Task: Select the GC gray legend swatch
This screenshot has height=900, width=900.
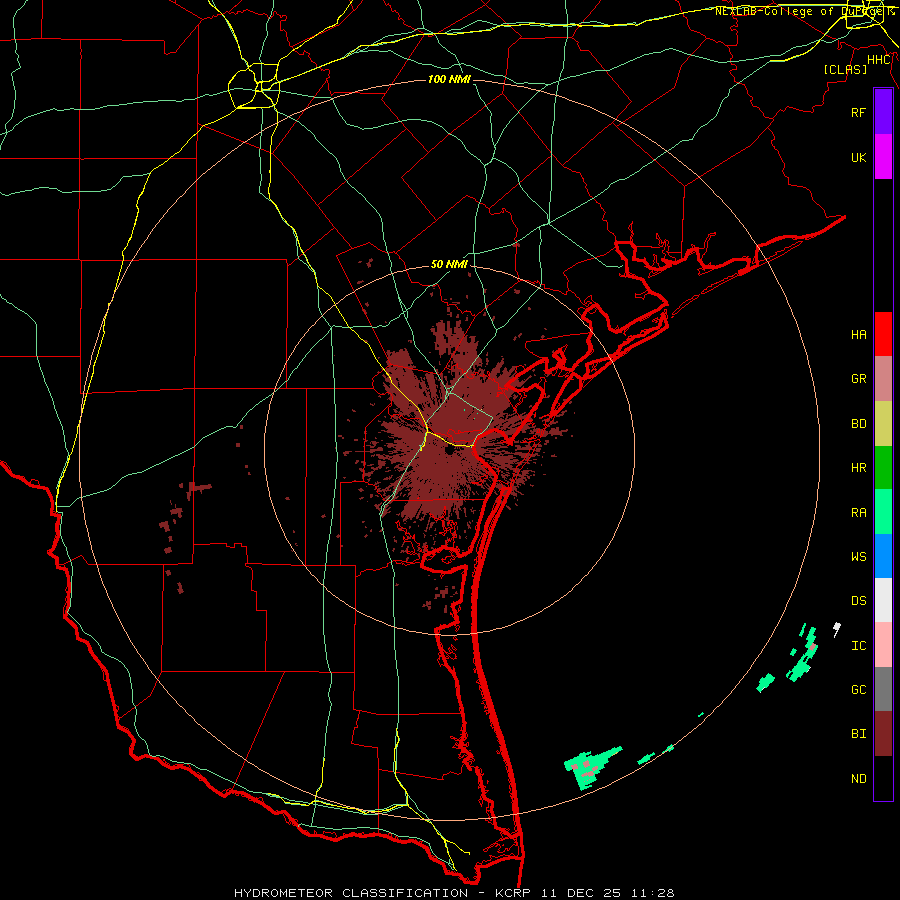Action: point(883,689)
